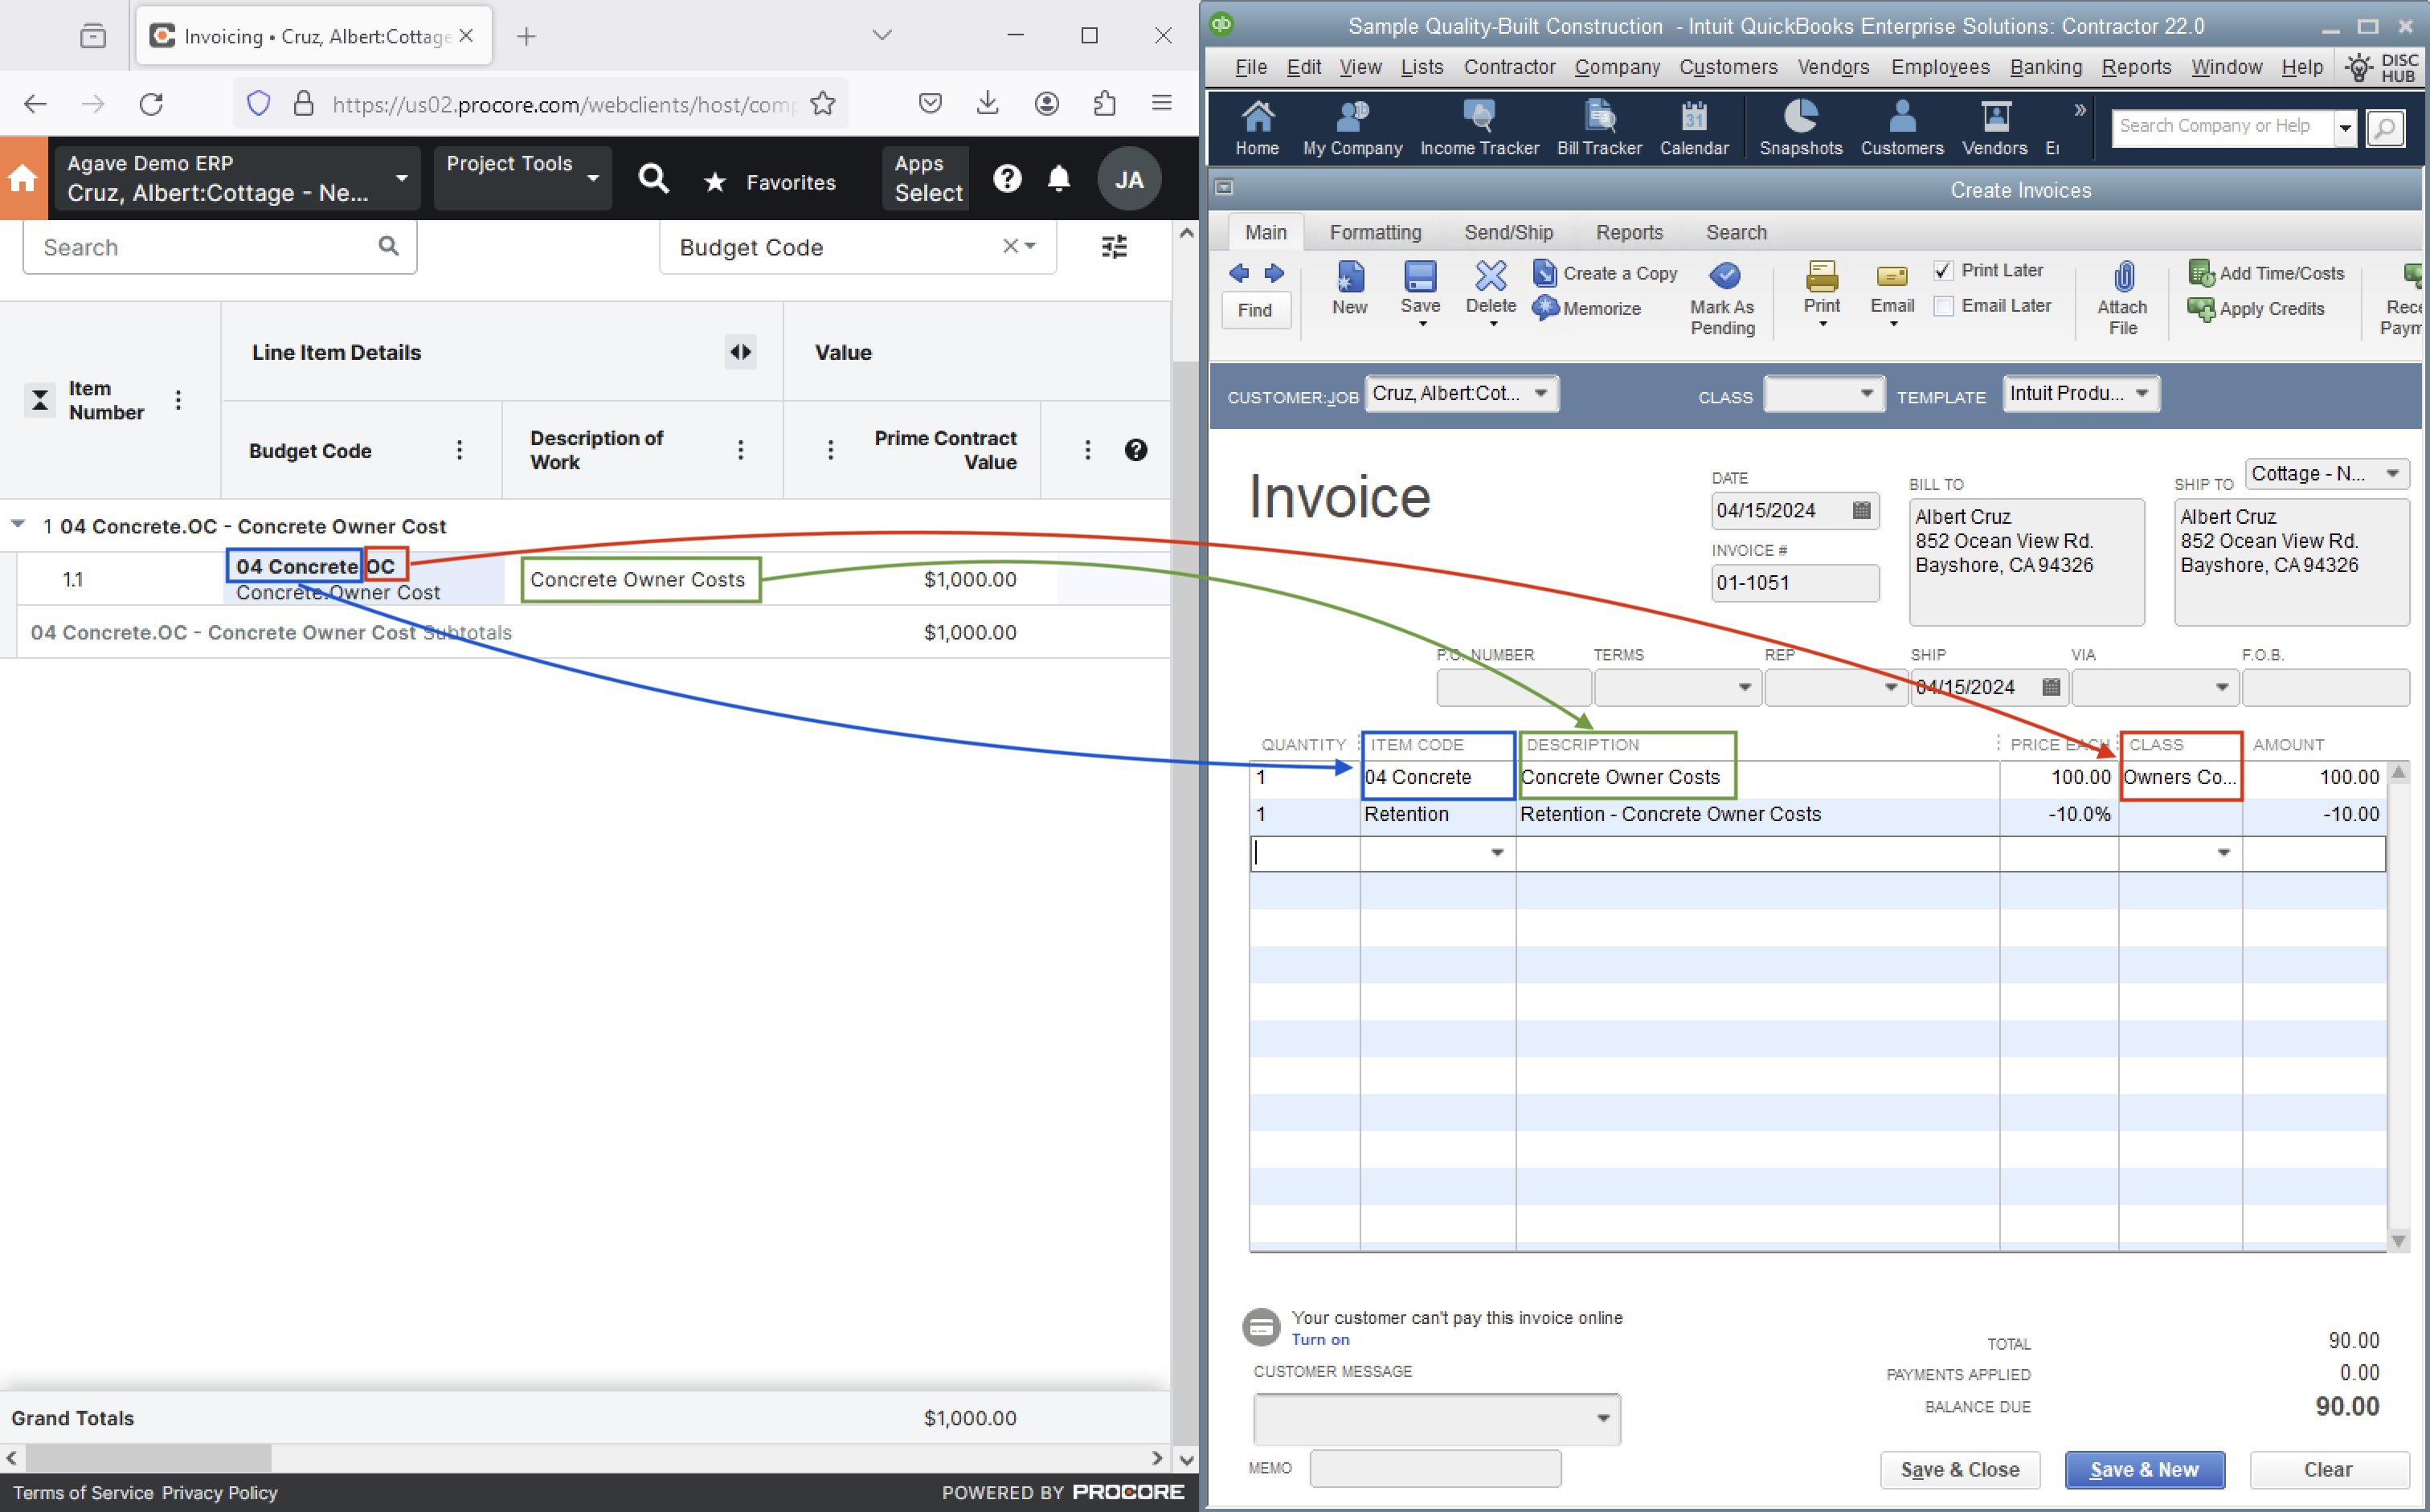Bookmark this page star icon

click(822, 103)
